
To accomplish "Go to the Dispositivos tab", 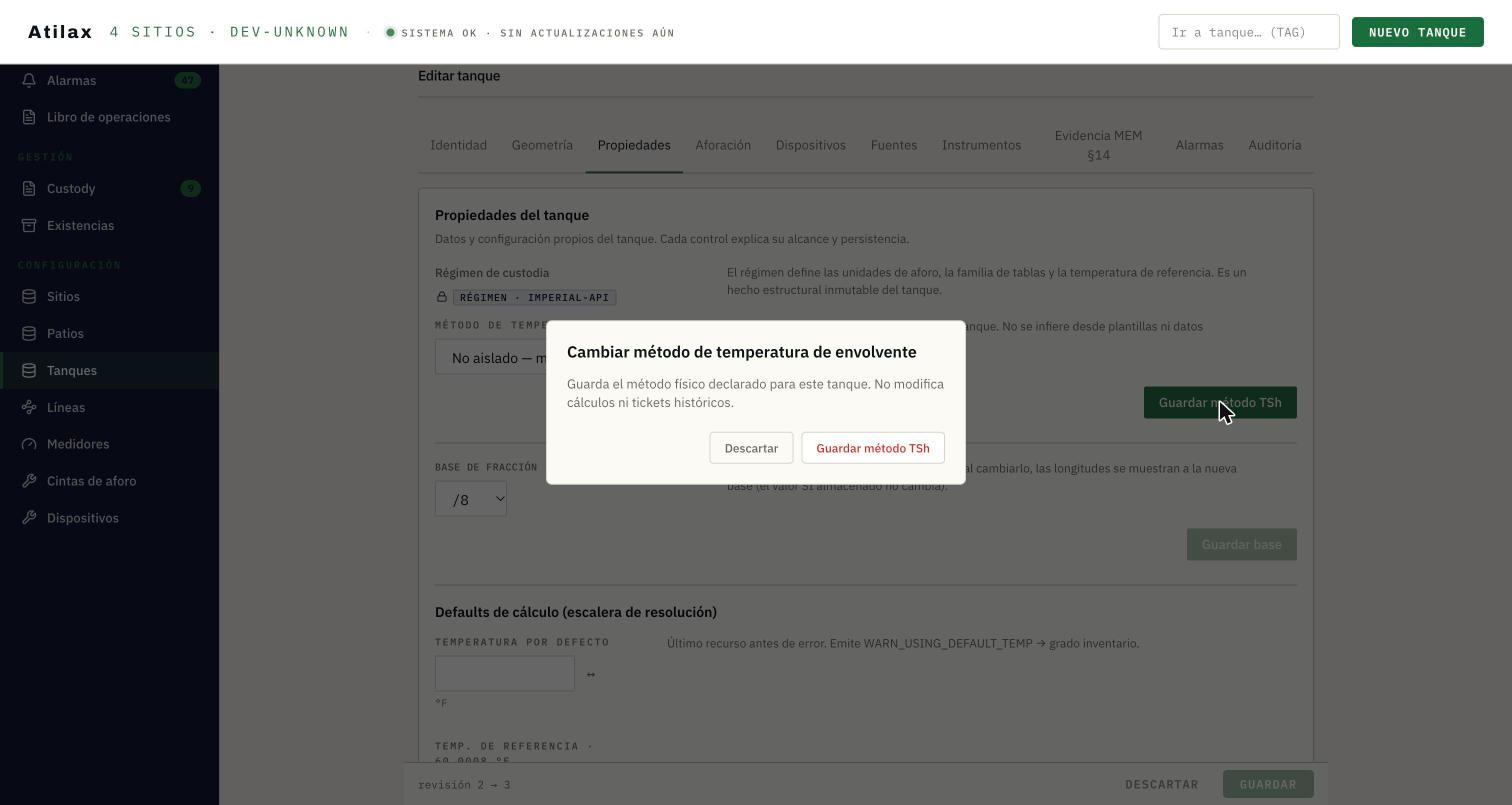I will (x=811, y=145).
